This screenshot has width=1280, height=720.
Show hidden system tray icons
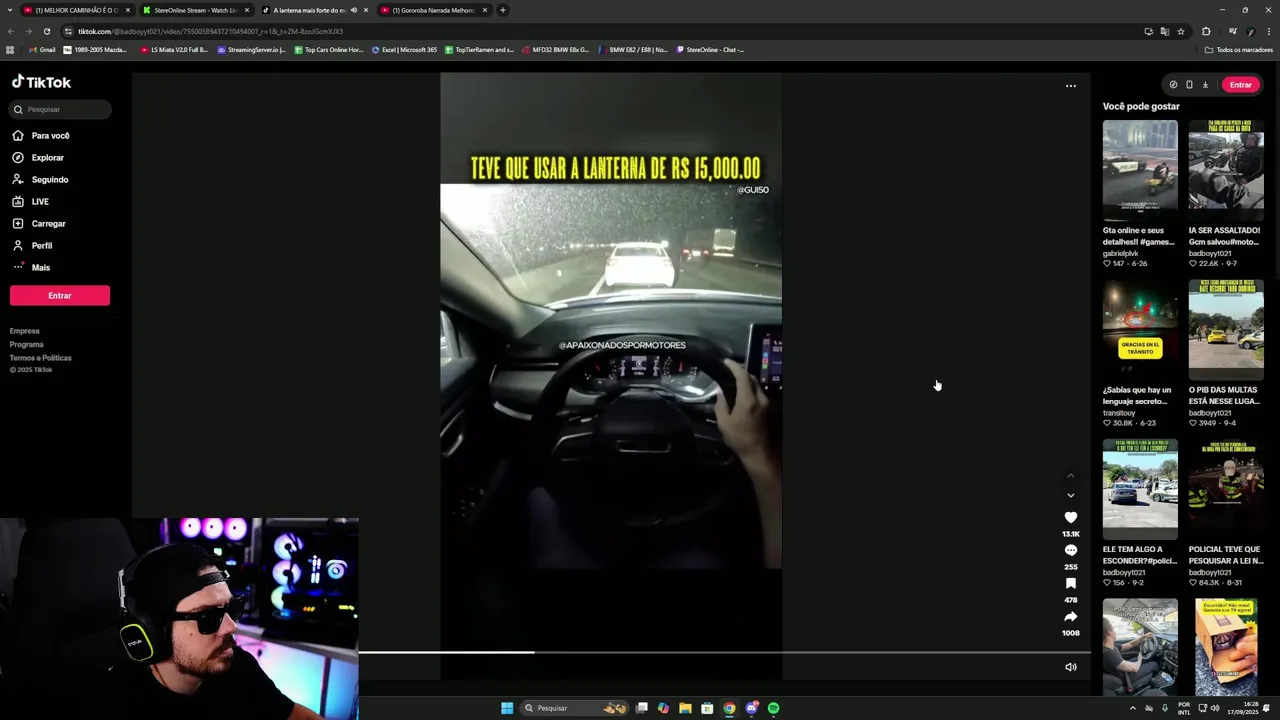(1133, 708)
